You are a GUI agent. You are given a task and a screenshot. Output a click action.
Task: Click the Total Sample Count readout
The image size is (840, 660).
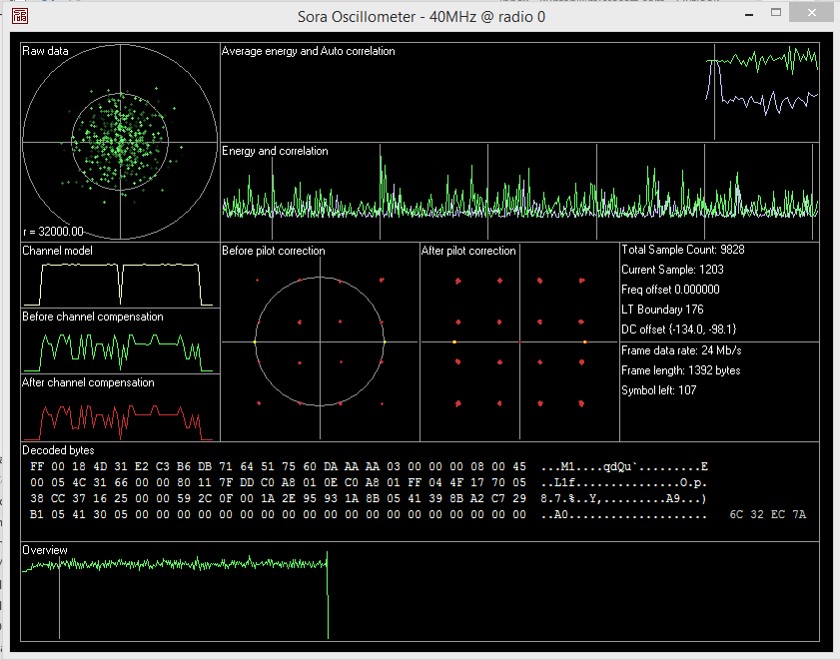[683, 250]
